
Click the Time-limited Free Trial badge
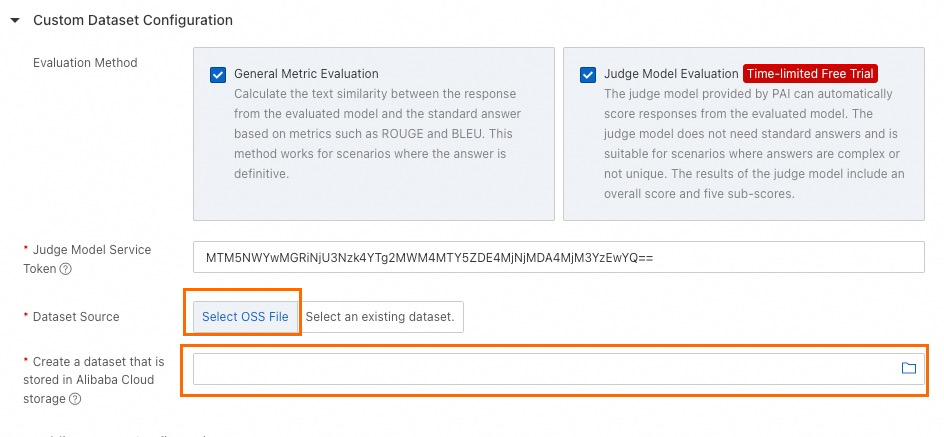[x=810, y=74]
